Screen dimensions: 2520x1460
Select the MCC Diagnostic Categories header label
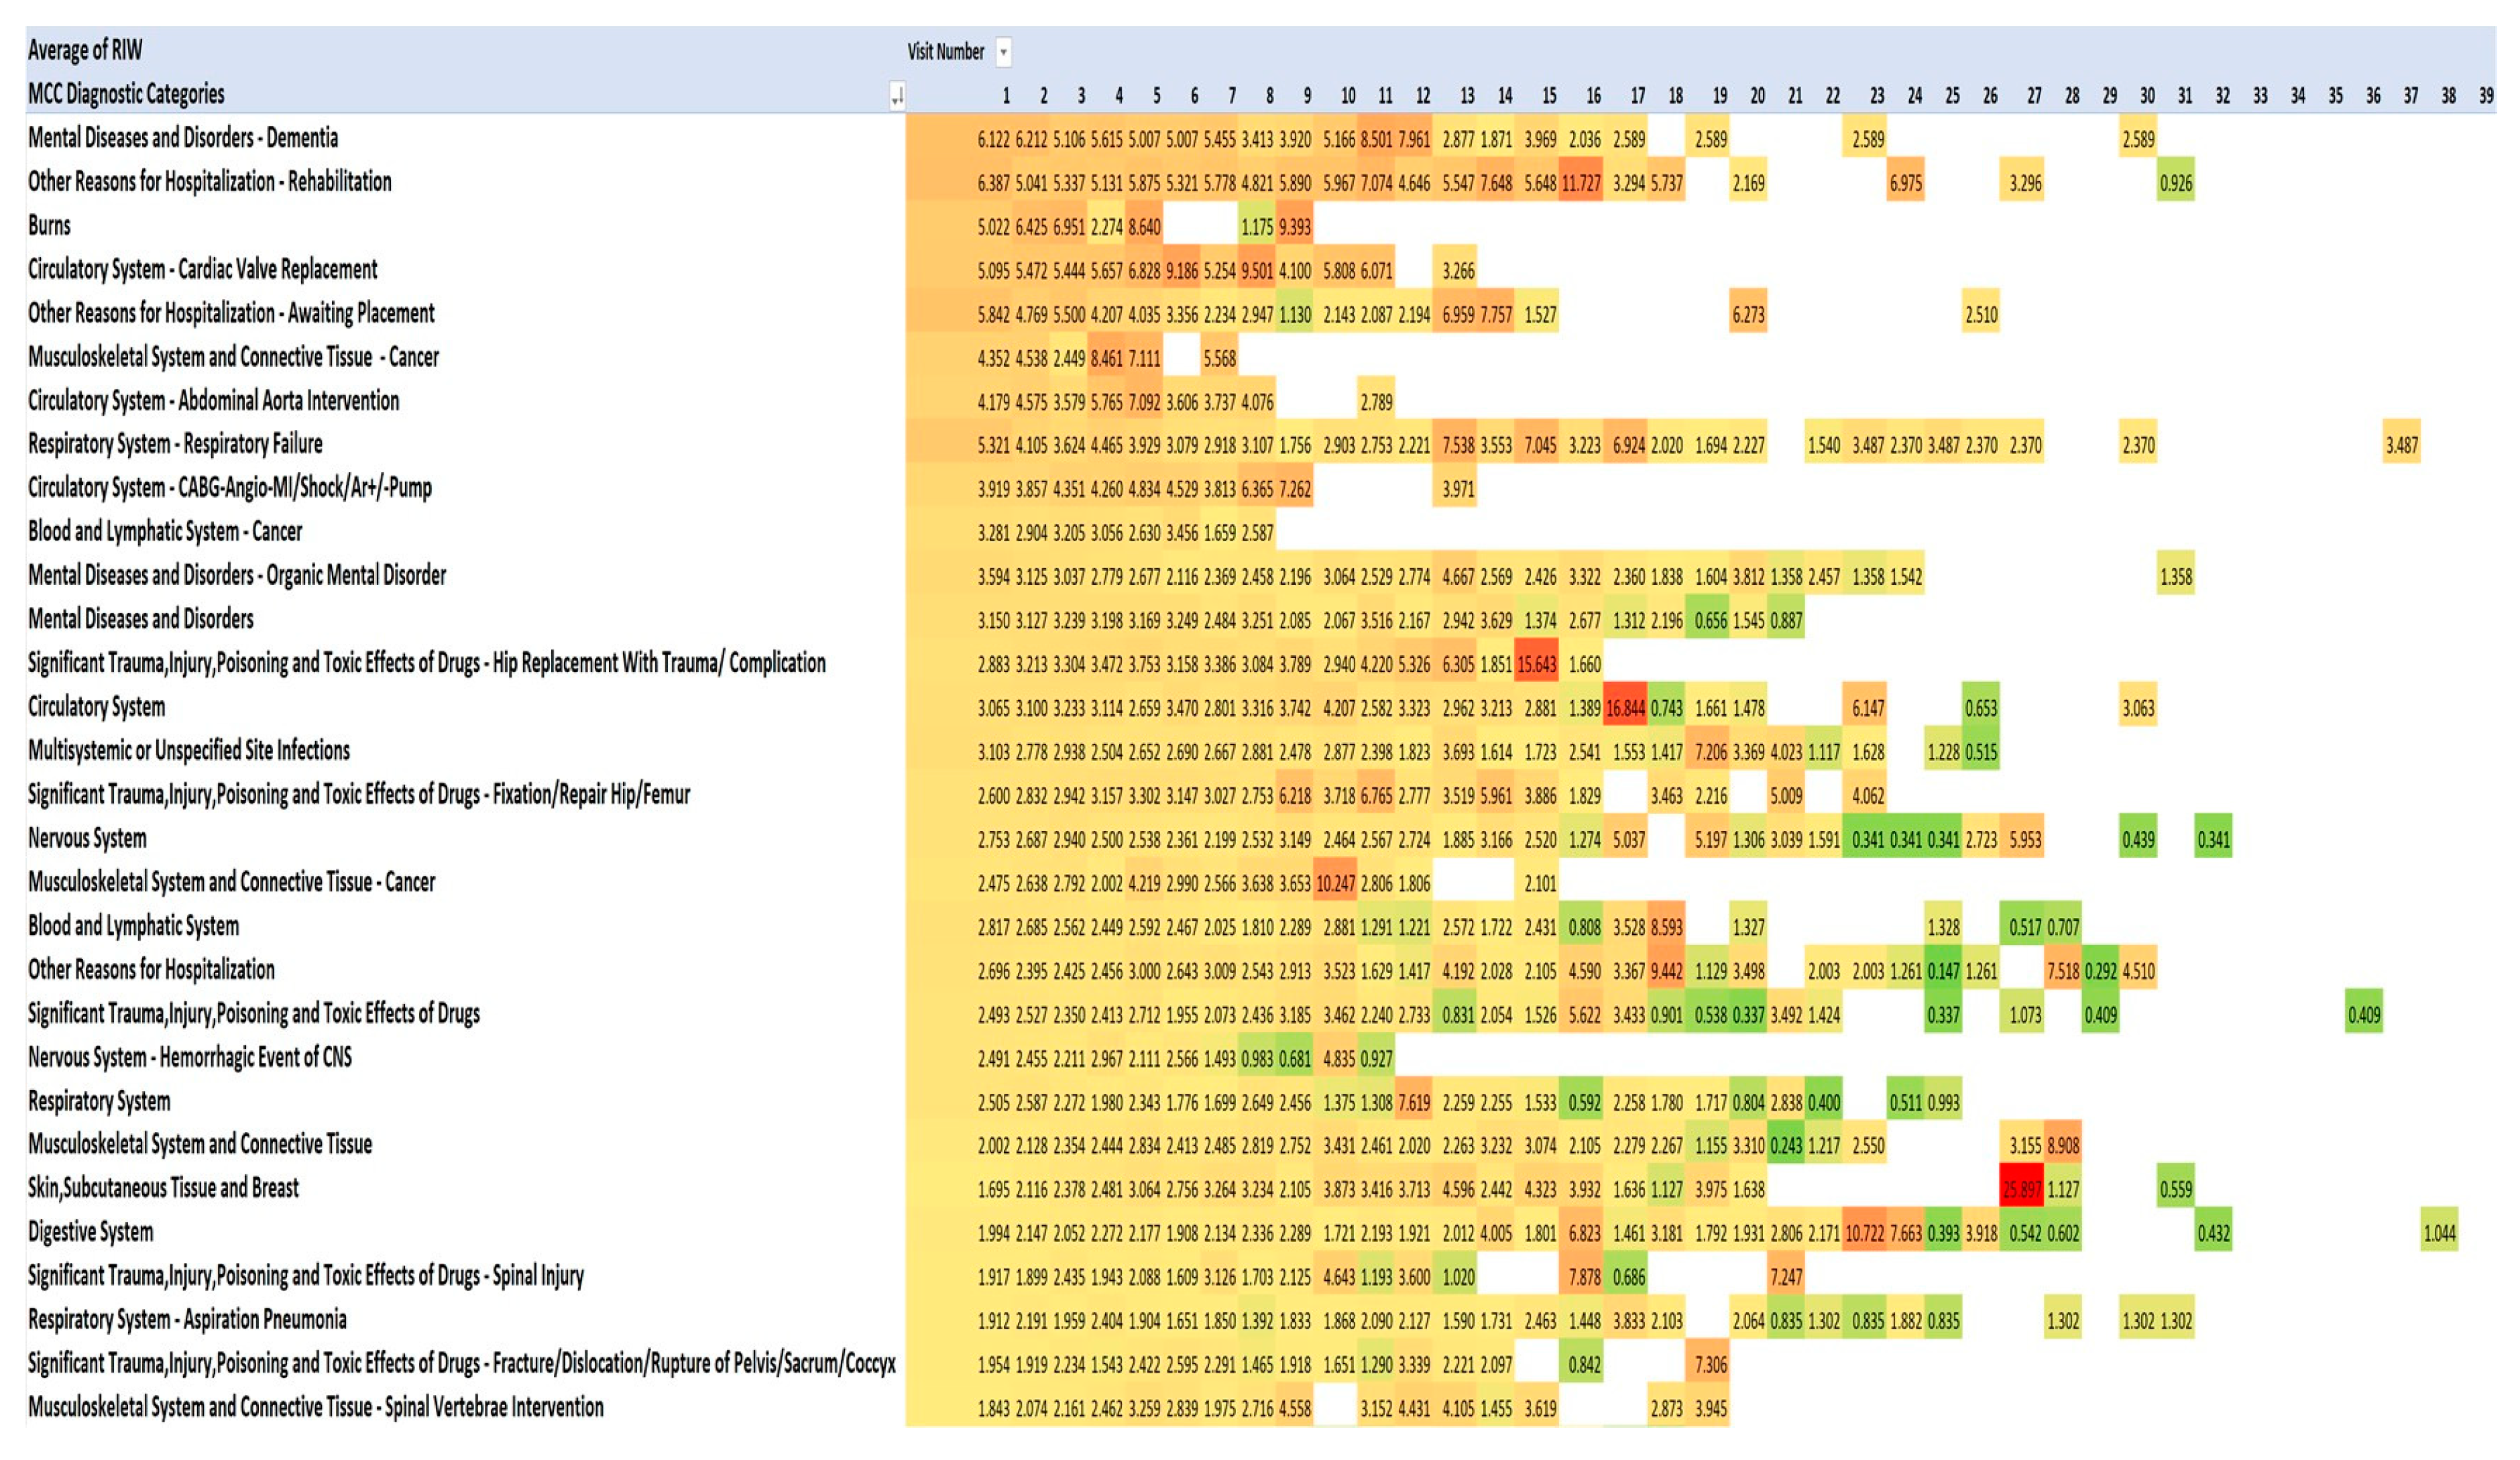click(126, 94)
